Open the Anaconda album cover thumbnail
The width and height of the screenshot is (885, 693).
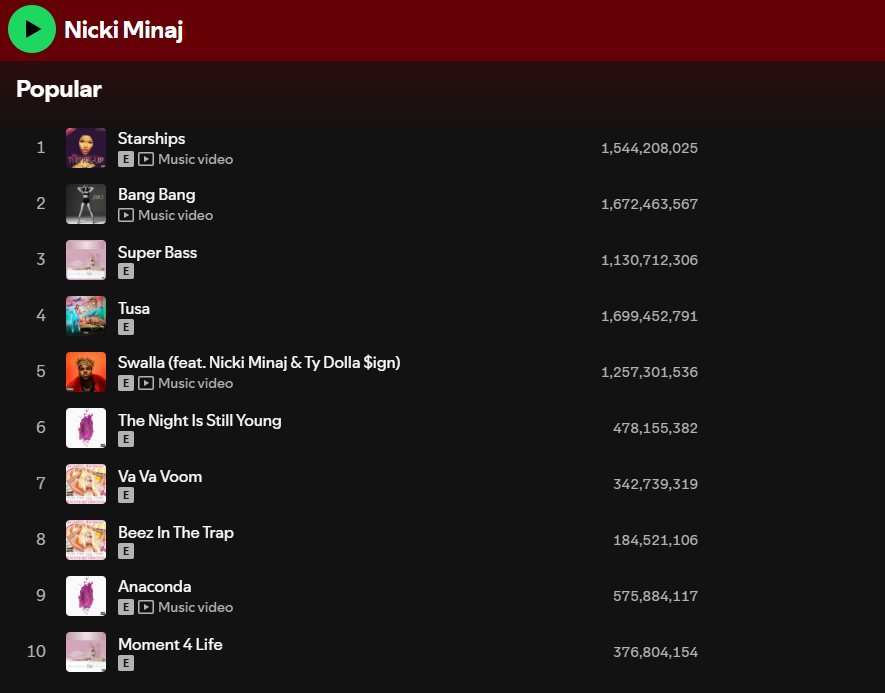point(86,596)
